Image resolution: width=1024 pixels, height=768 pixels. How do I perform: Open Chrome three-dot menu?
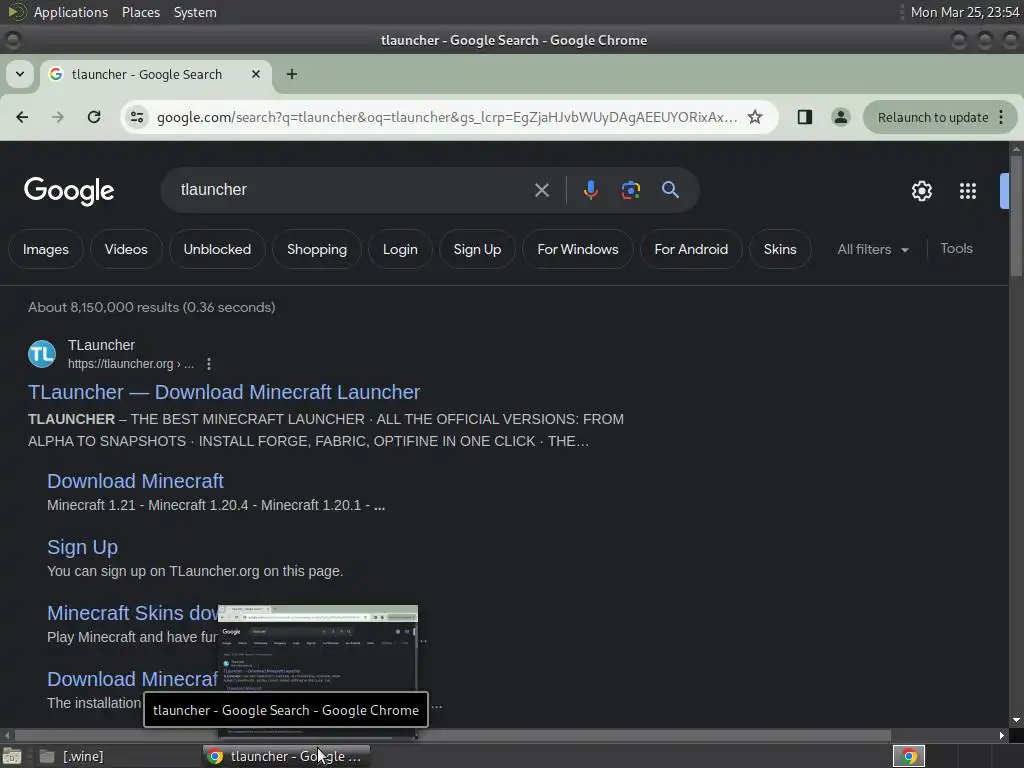pyautogui.click(x=1001, y=117)
